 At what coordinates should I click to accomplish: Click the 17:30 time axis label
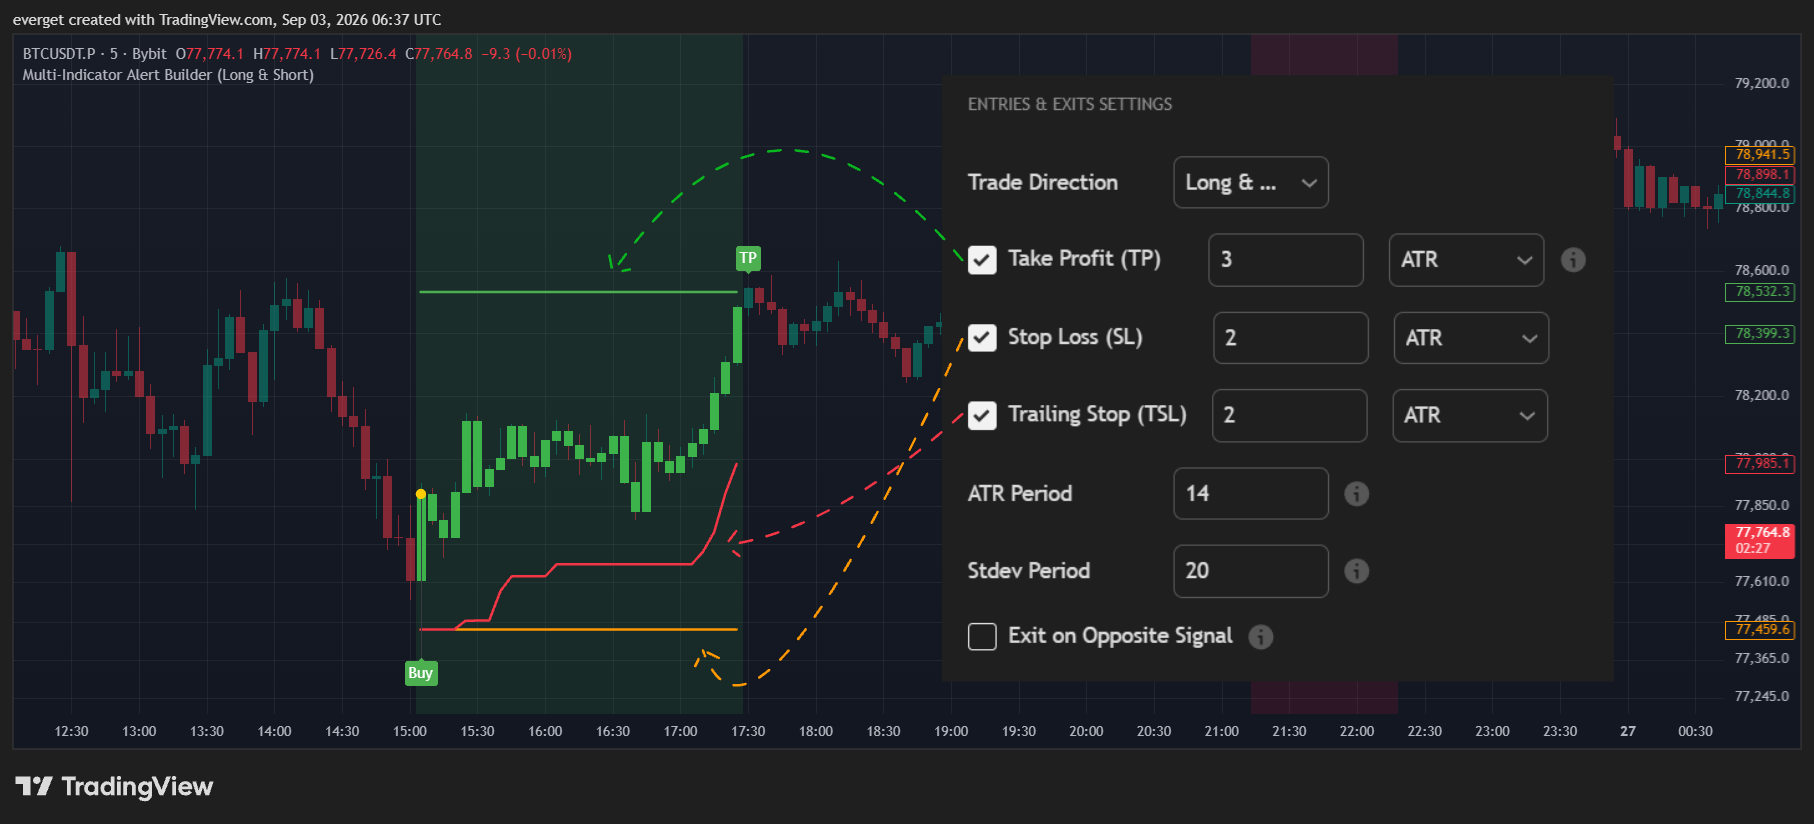tap(748, 732)
